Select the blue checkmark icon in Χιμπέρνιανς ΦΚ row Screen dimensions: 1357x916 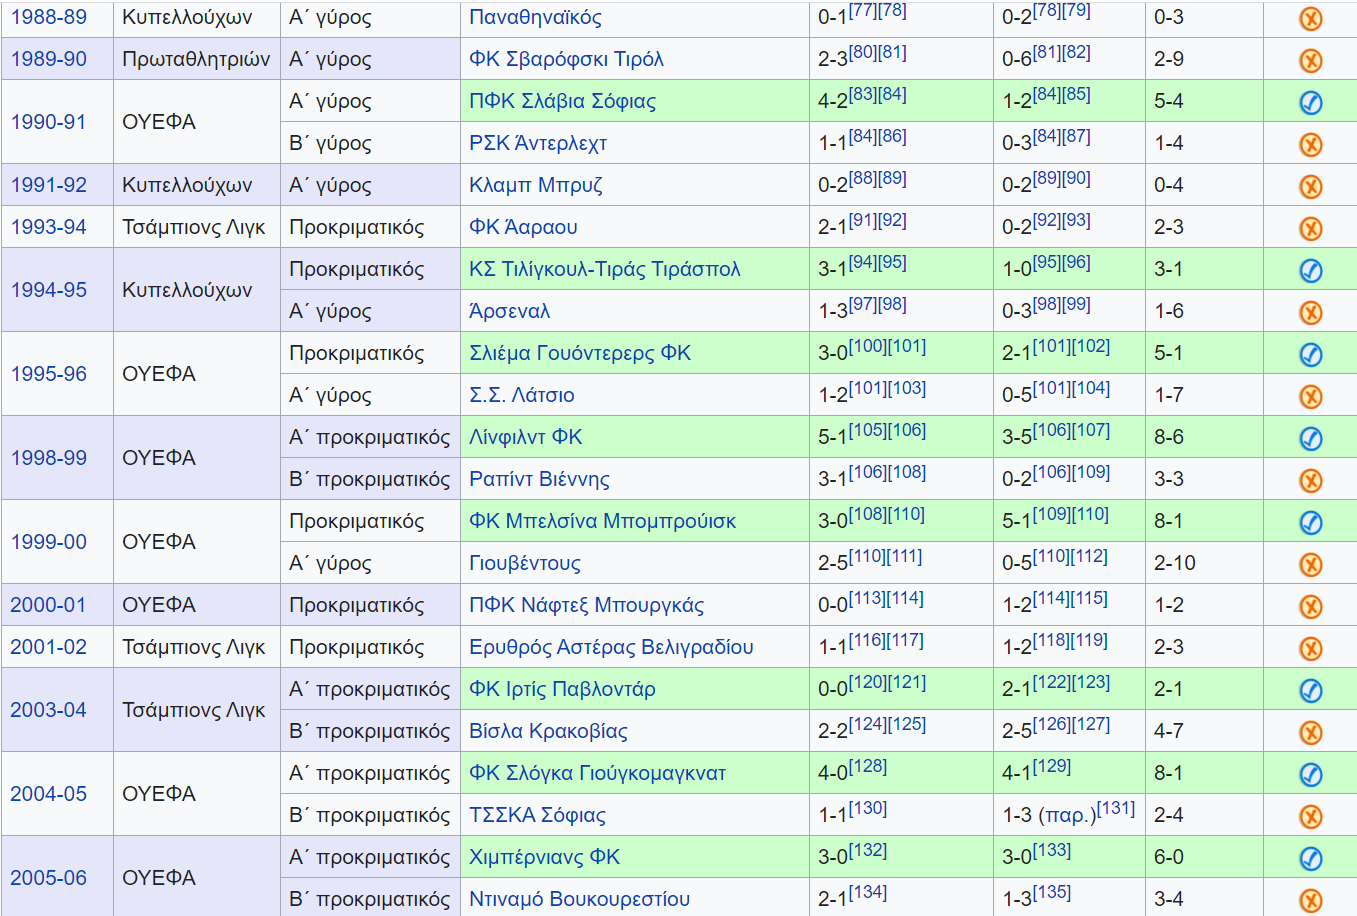click(x=1310, y=858)
